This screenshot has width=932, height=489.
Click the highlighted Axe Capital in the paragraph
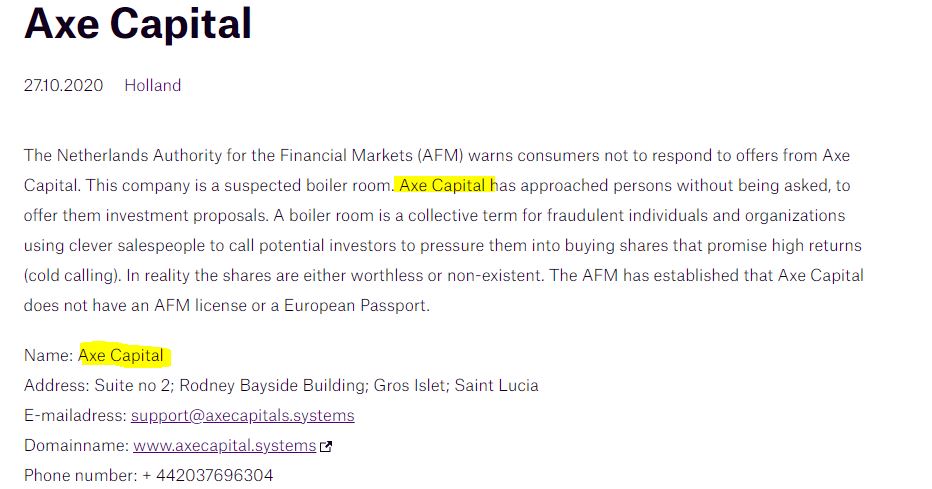coord(445,185)
